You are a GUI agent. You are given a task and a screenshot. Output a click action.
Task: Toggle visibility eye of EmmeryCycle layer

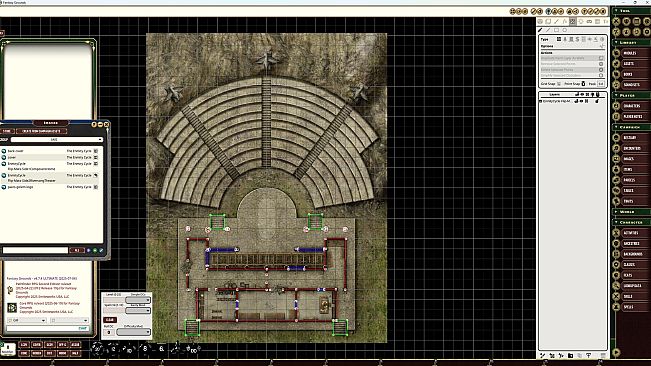[x=581, y=101]
